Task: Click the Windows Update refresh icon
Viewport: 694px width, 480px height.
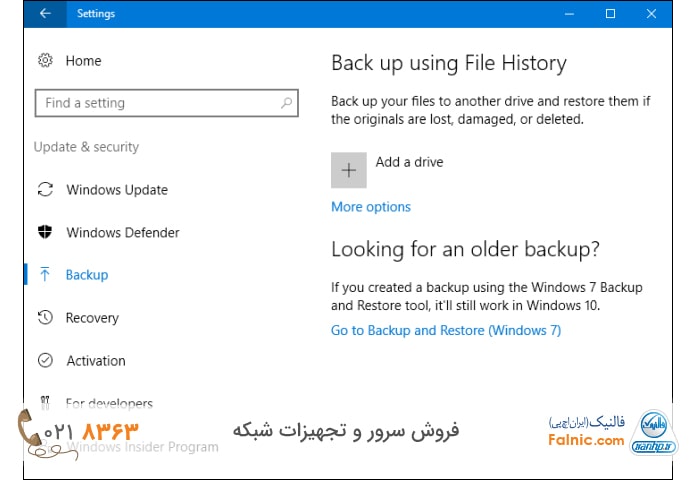Action: pos(45,190)
